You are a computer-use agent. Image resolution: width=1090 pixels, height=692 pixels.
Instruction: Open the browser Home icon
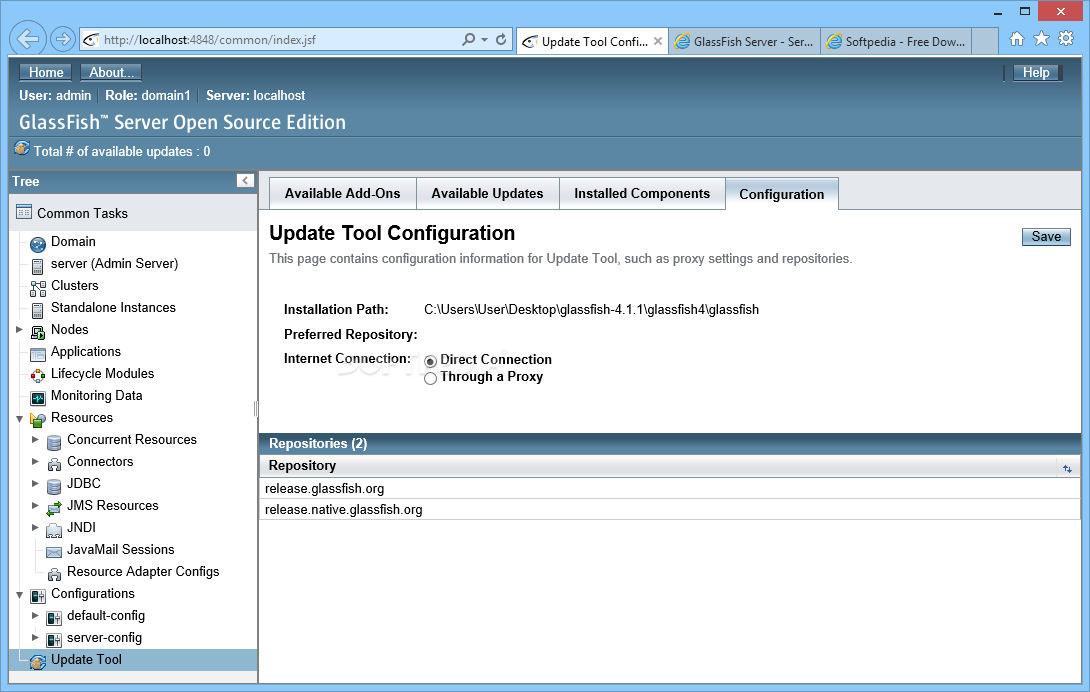[1016, 39]
